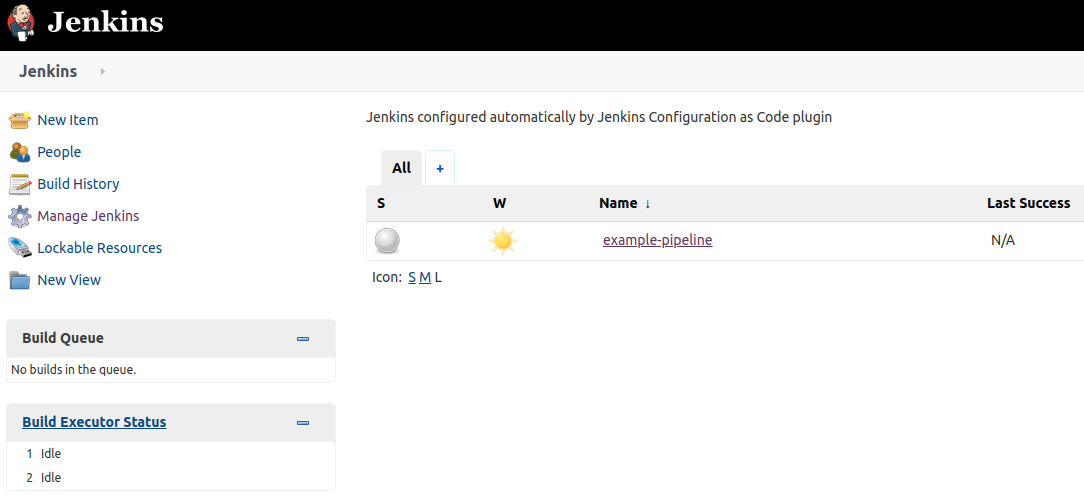Open the New Item link
This screenshot has height=503, width=1084.
tap(68, 120)
